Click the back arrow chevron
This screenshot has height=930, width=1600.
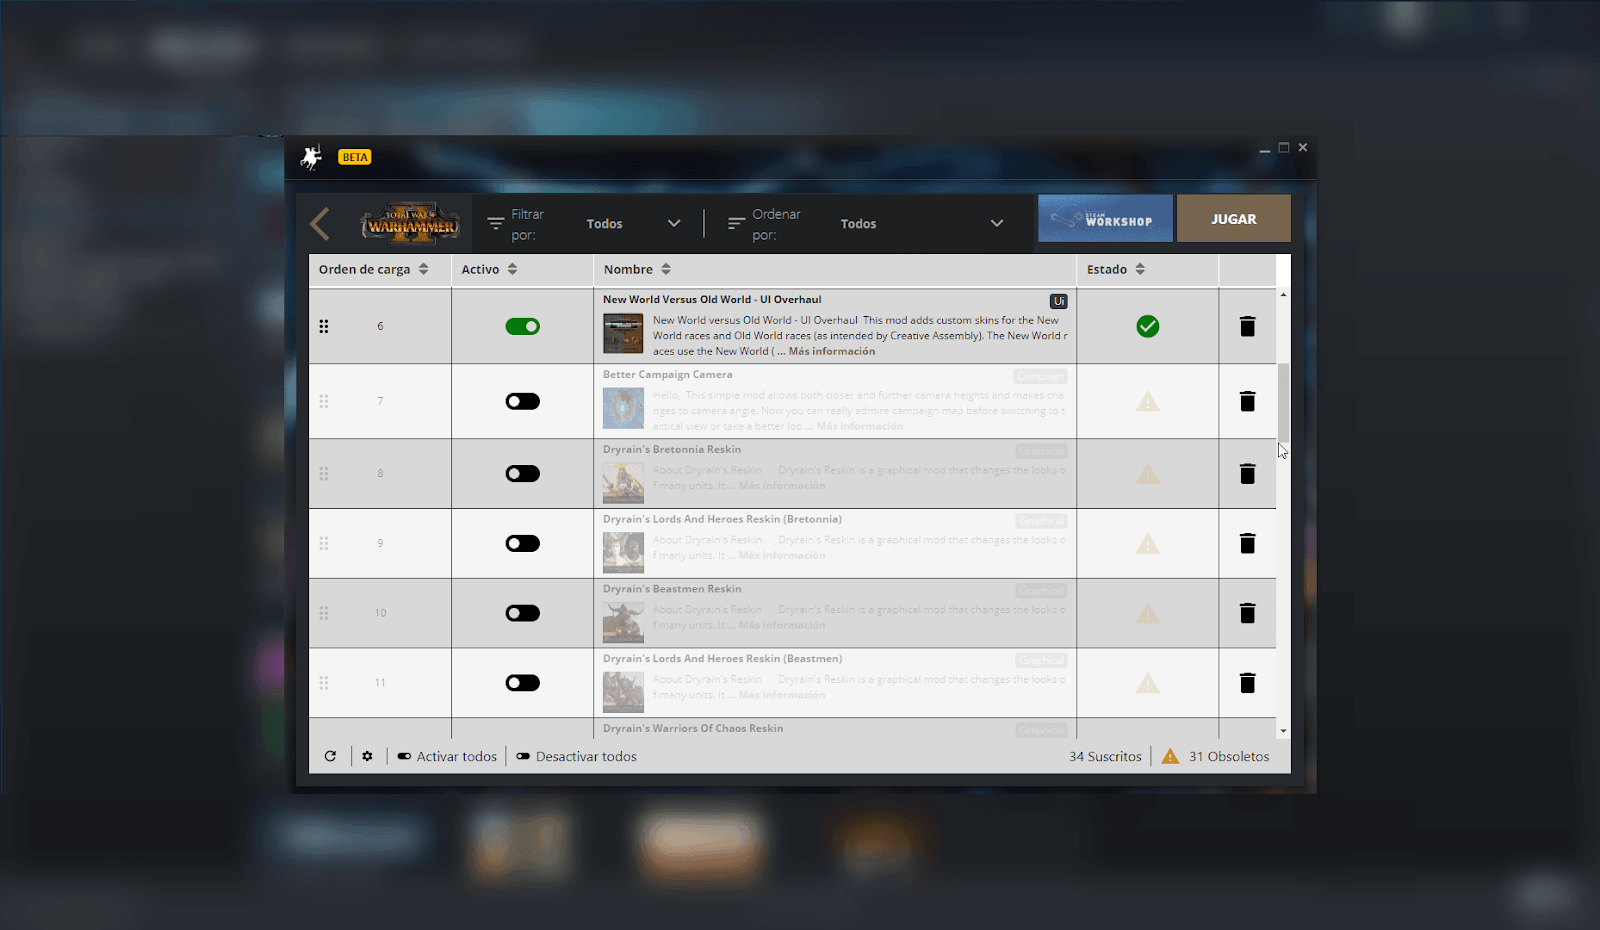[320, 224]
